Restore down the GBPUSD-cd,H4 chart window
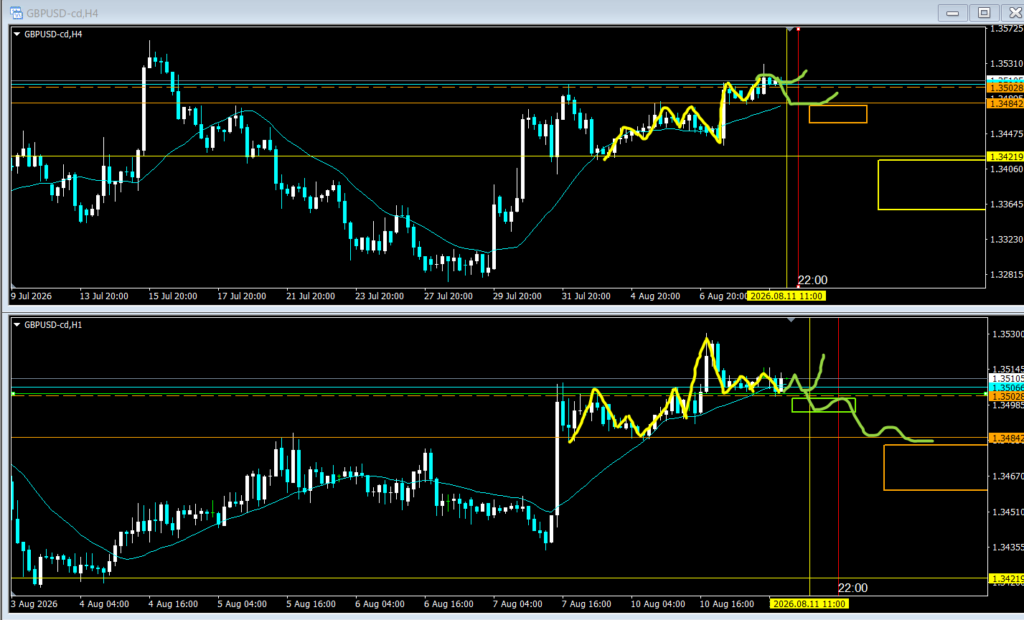This screenshot has width=1024, height=620. pos(984,12)
